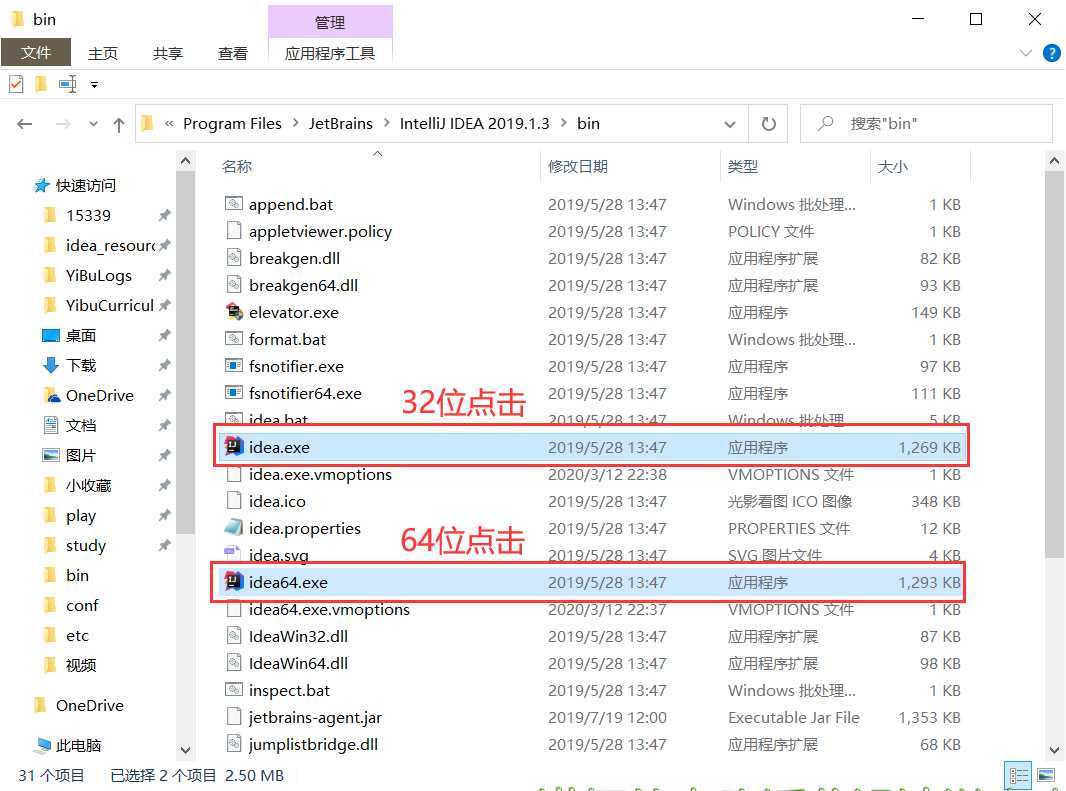Viewport: 1066px width, 791px height.
Task: Select the jumplistbridge.dll file
Action: [313, 744]
